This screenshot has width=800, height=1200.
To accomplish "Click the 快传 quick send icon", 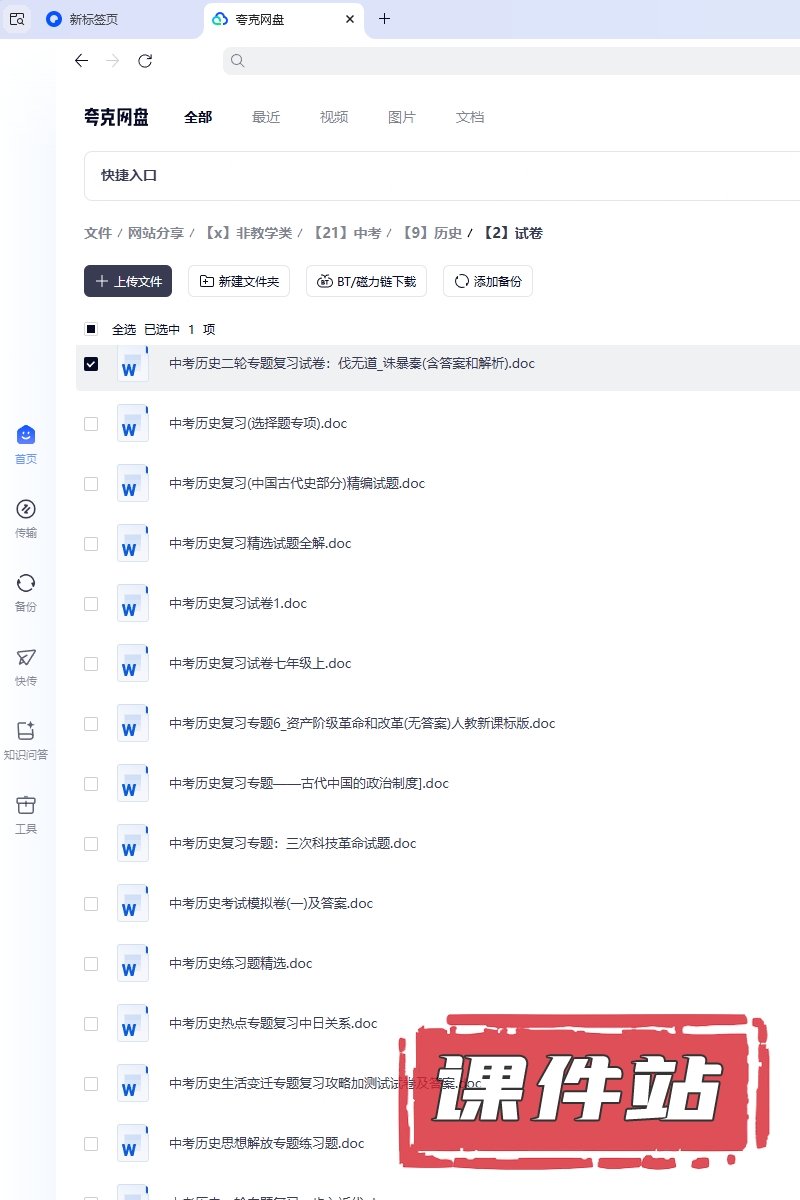I will 26,658.
